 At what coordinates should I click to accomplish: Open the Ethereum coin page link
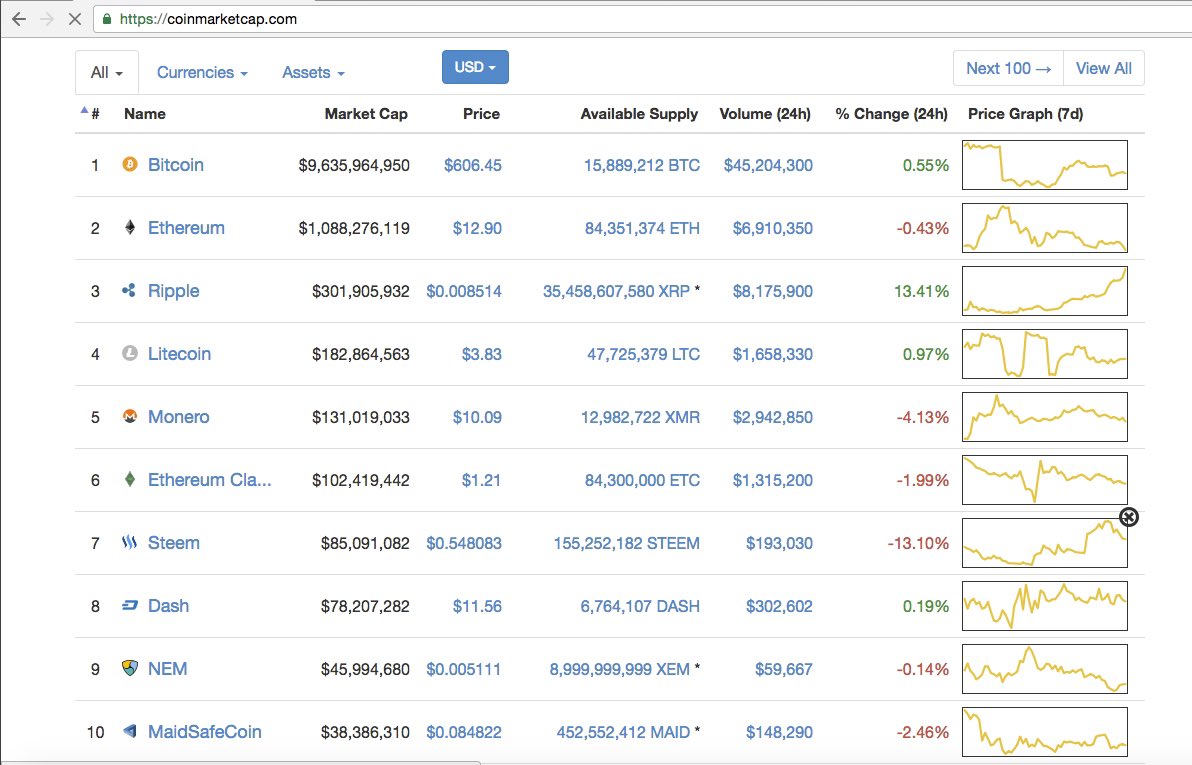tap(186, 228)
